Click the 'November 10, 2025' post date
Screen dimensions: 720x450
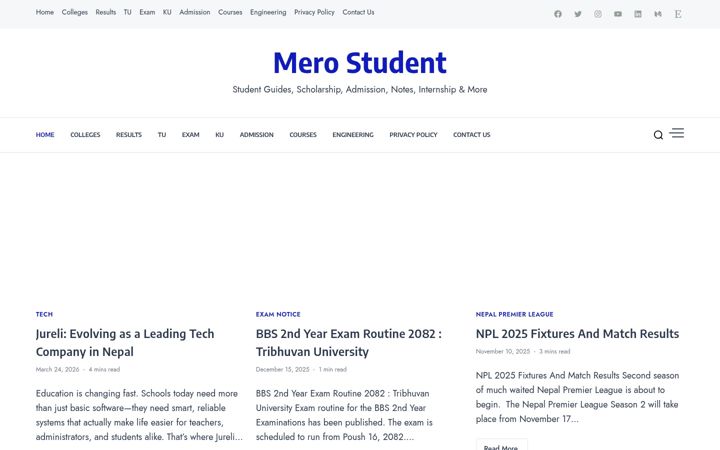click(x=503, y=351)
